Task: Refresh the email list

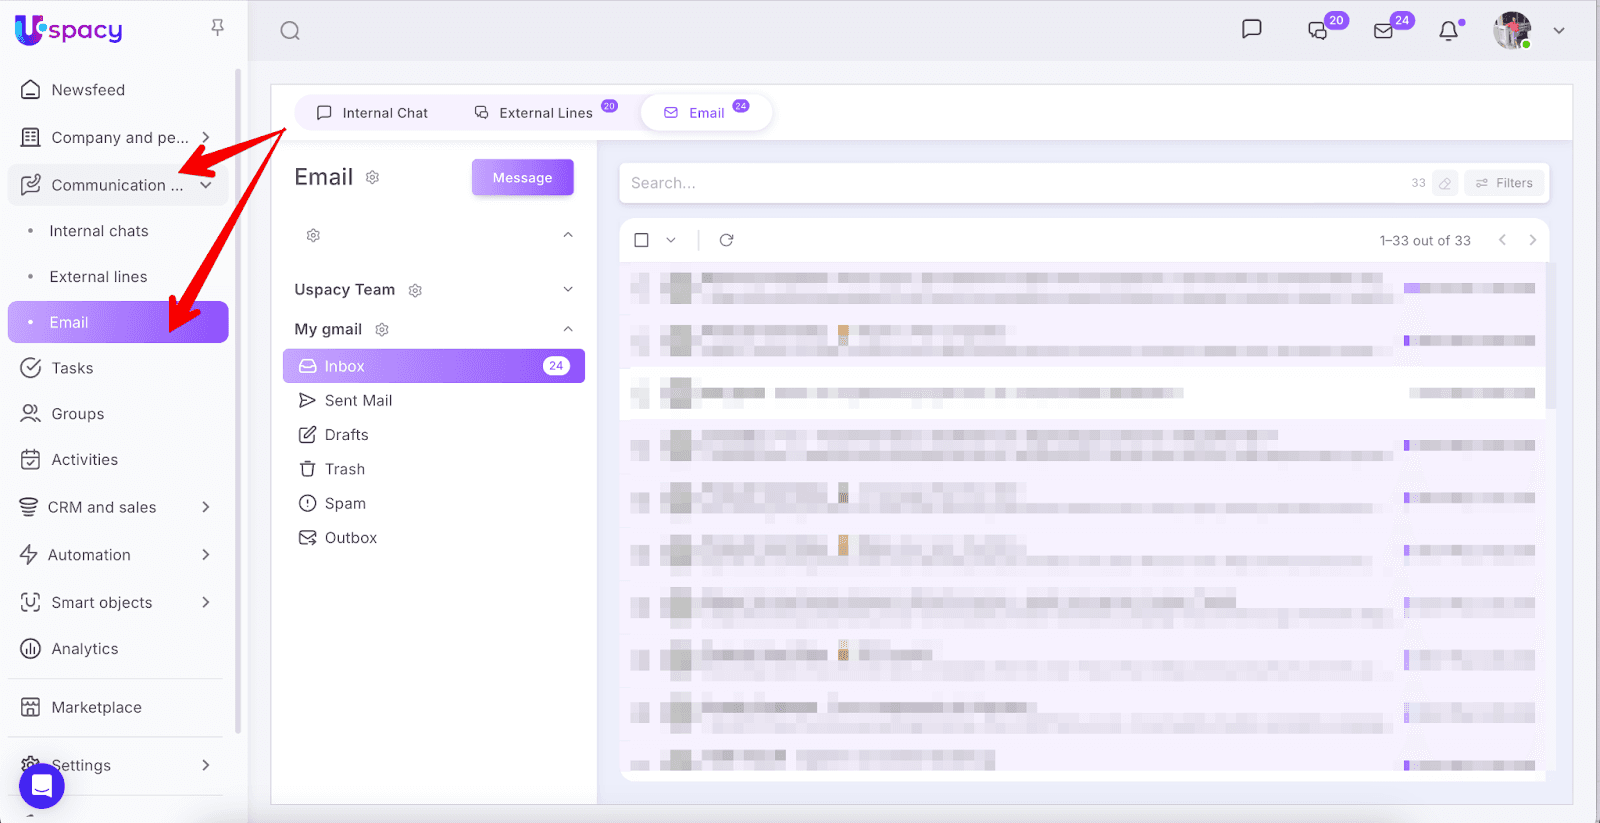Action: click(727, 240)
